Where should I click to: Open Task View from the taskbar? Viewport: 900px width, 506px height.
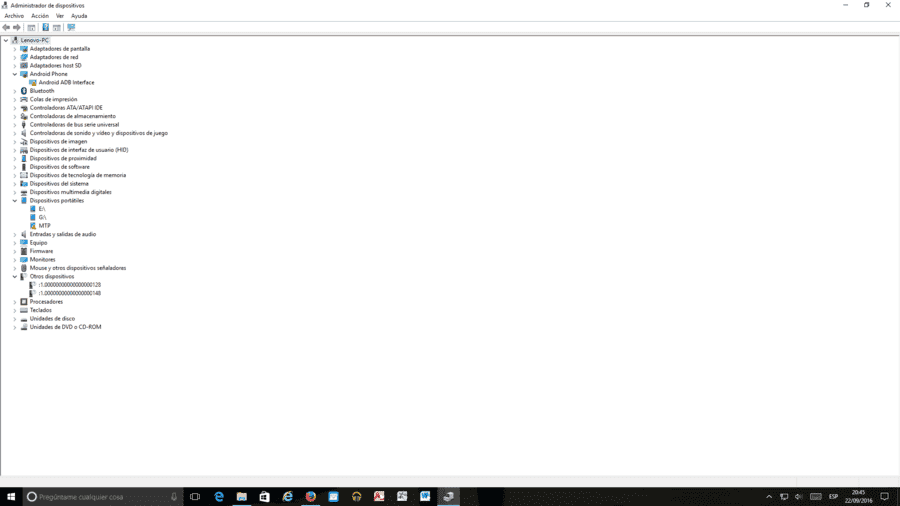[195, 497]
